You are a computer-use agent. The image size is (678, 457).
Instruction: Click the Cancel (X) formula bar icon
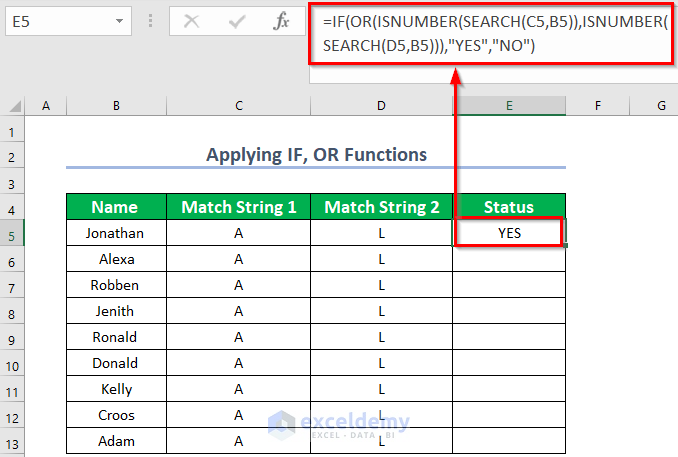tap(192, 21)
